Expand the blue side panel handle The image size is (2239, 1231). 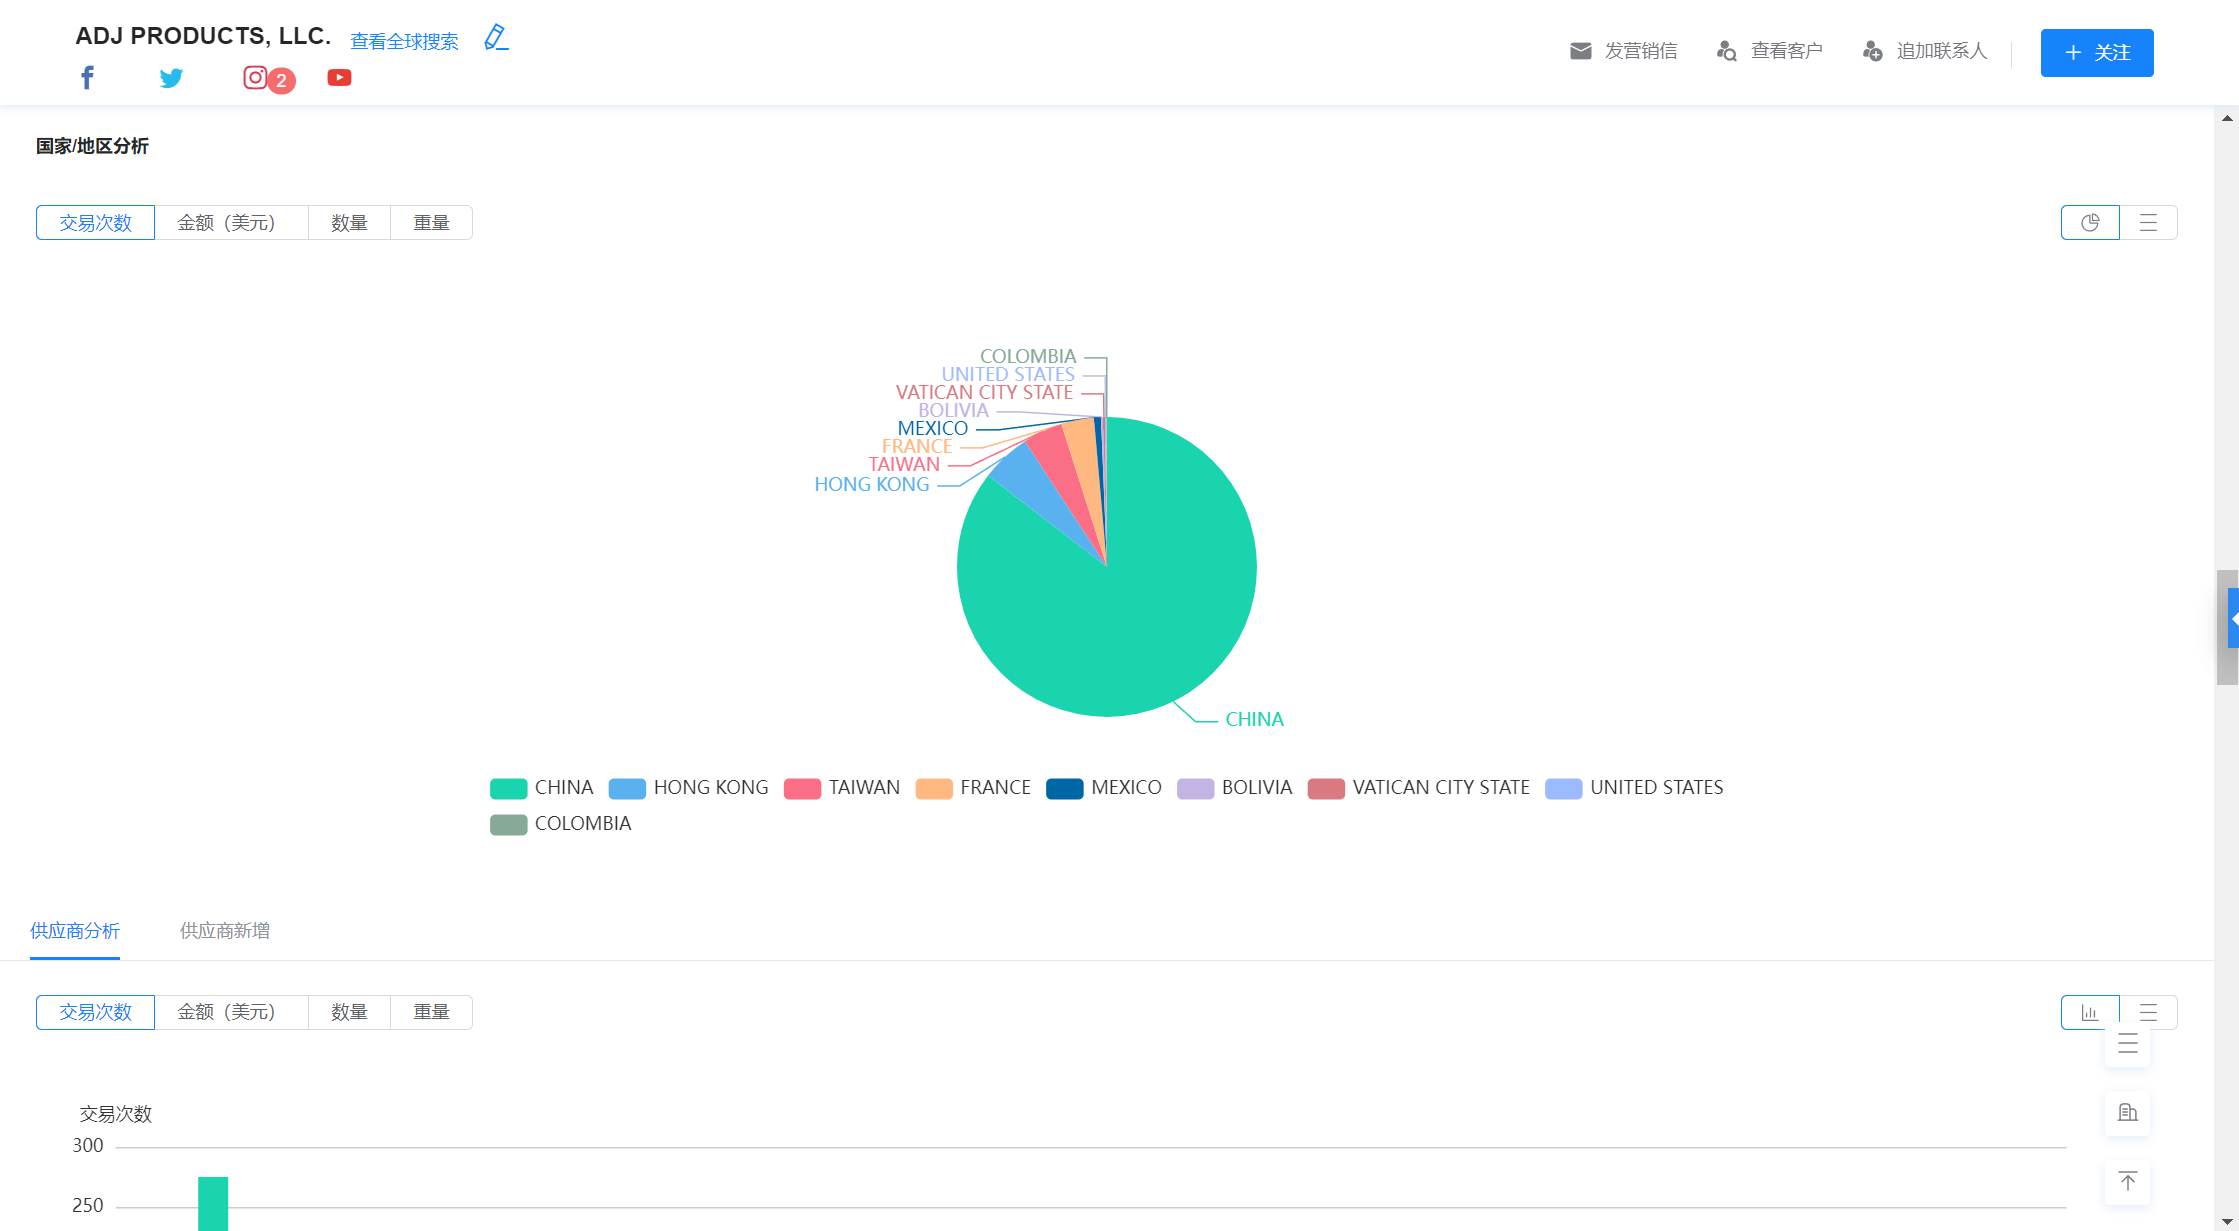point(2233,618)
